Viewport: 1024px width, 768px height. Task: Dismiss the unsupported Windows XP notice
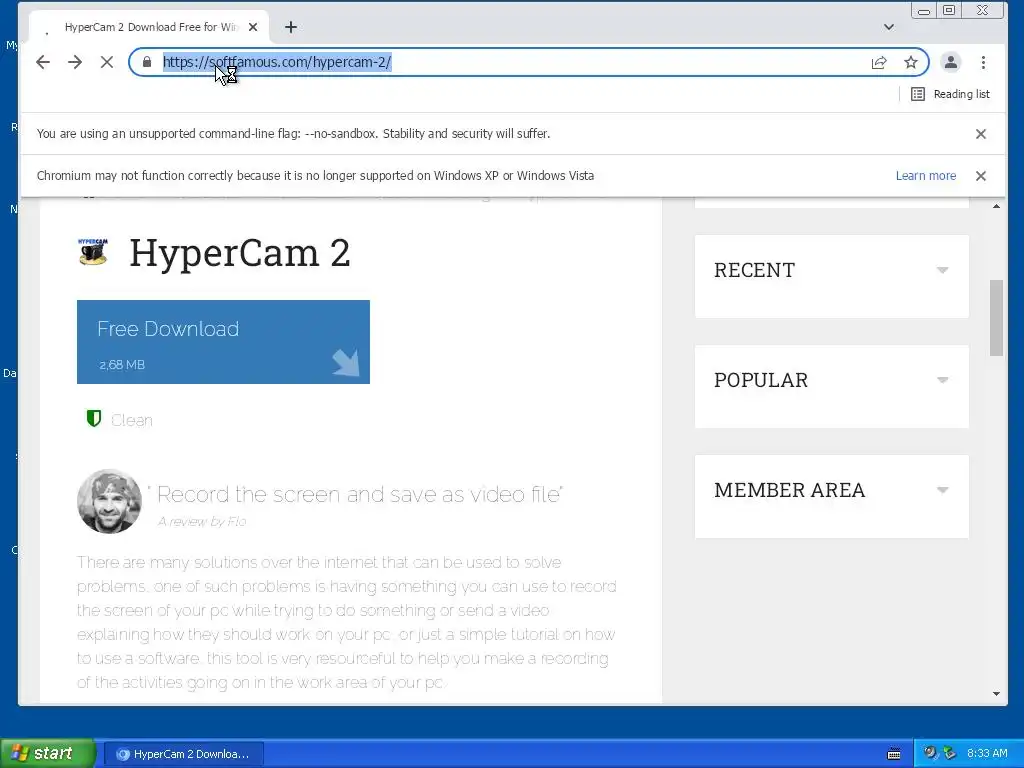[x=981, y=176]
